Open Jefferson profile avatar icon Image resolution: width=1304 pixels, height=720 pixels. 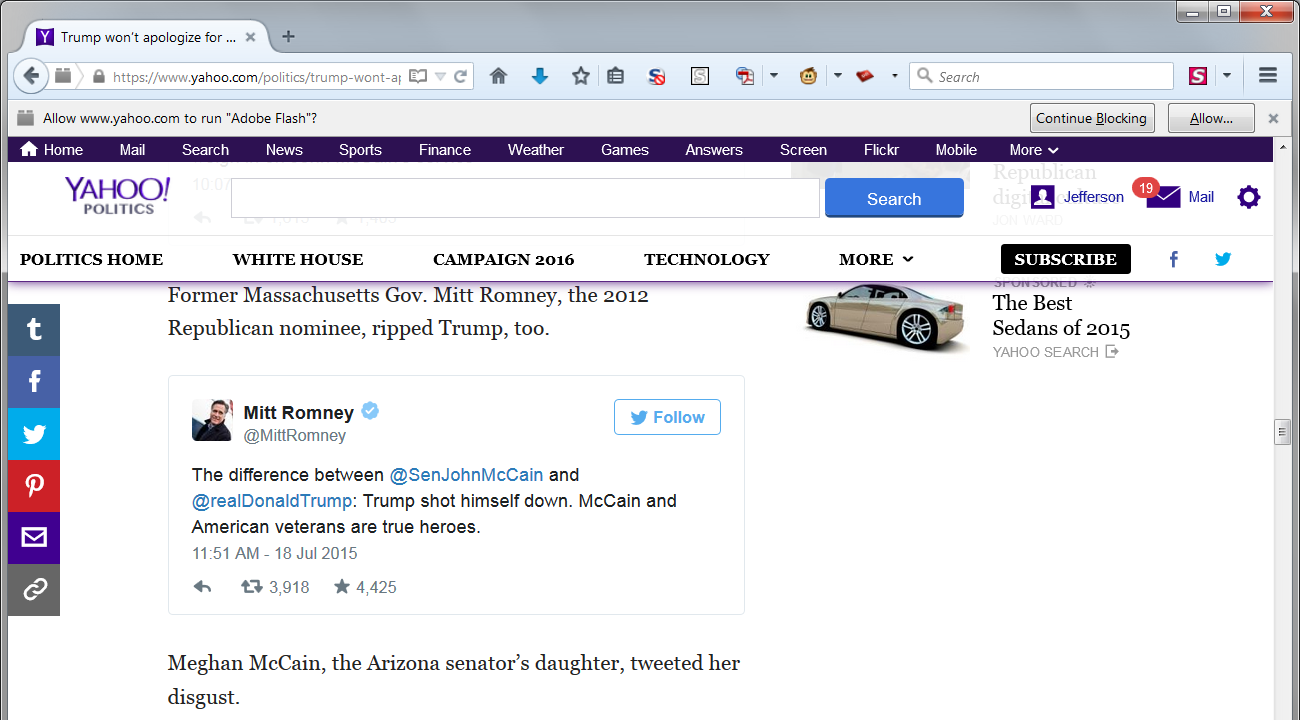pyautogui.click(x=1043, y=197)
